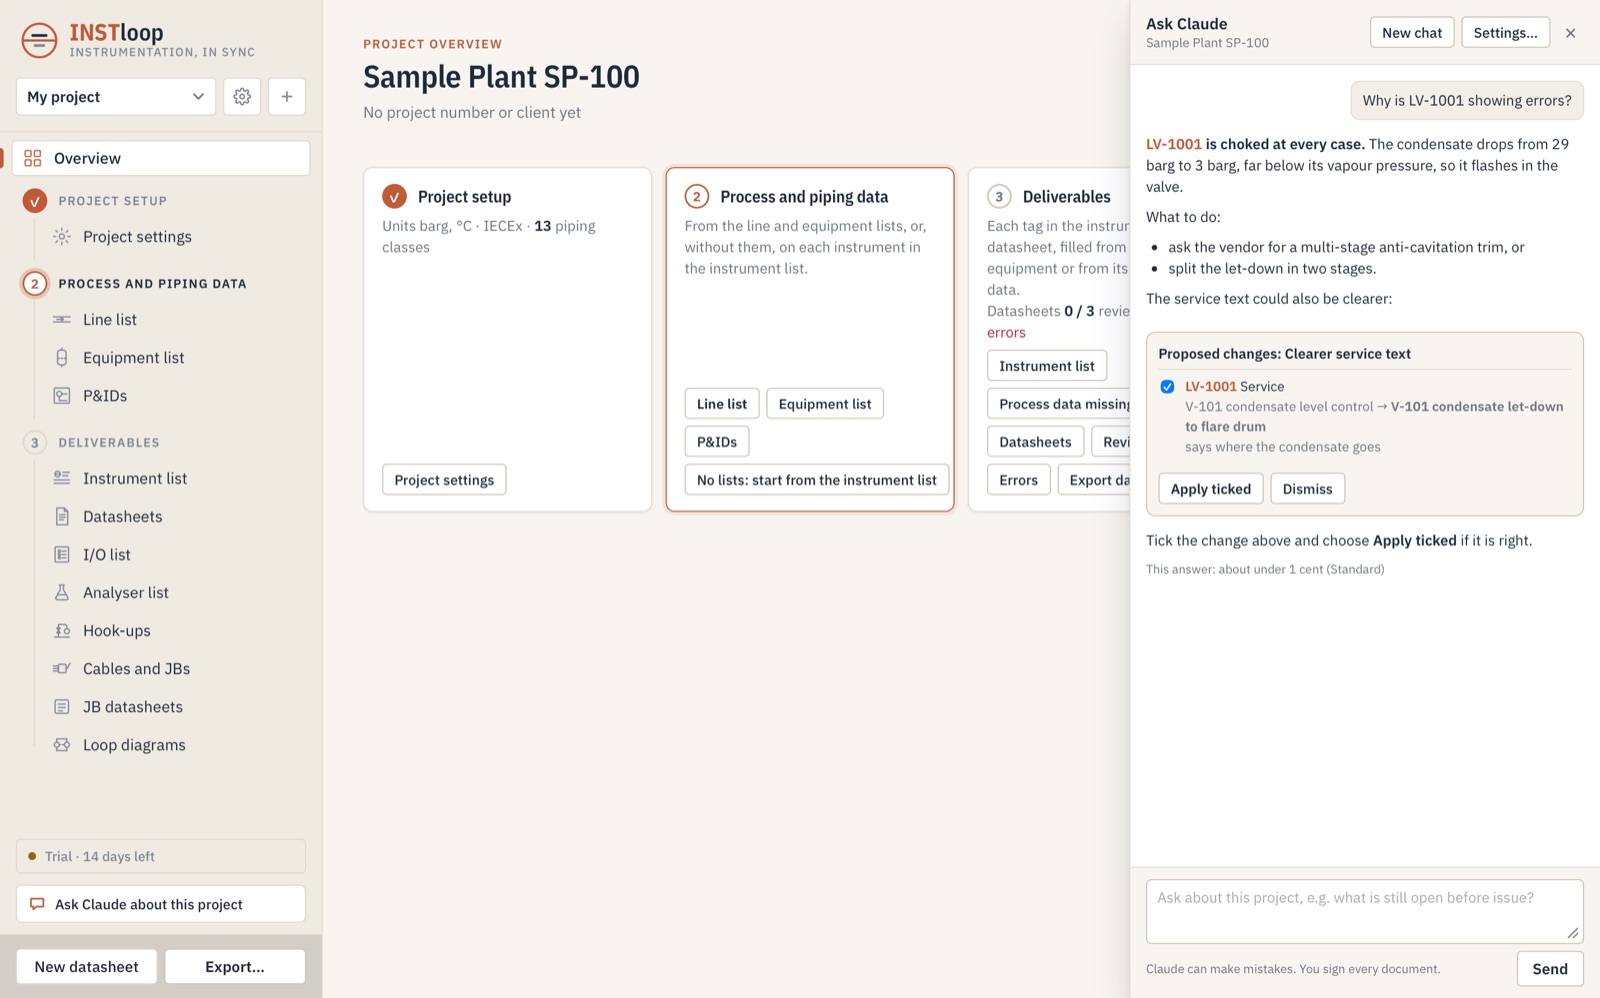Open Hook-ups in the sidebar
Viewport: 1600px width, 998px height.
[117, 631]
